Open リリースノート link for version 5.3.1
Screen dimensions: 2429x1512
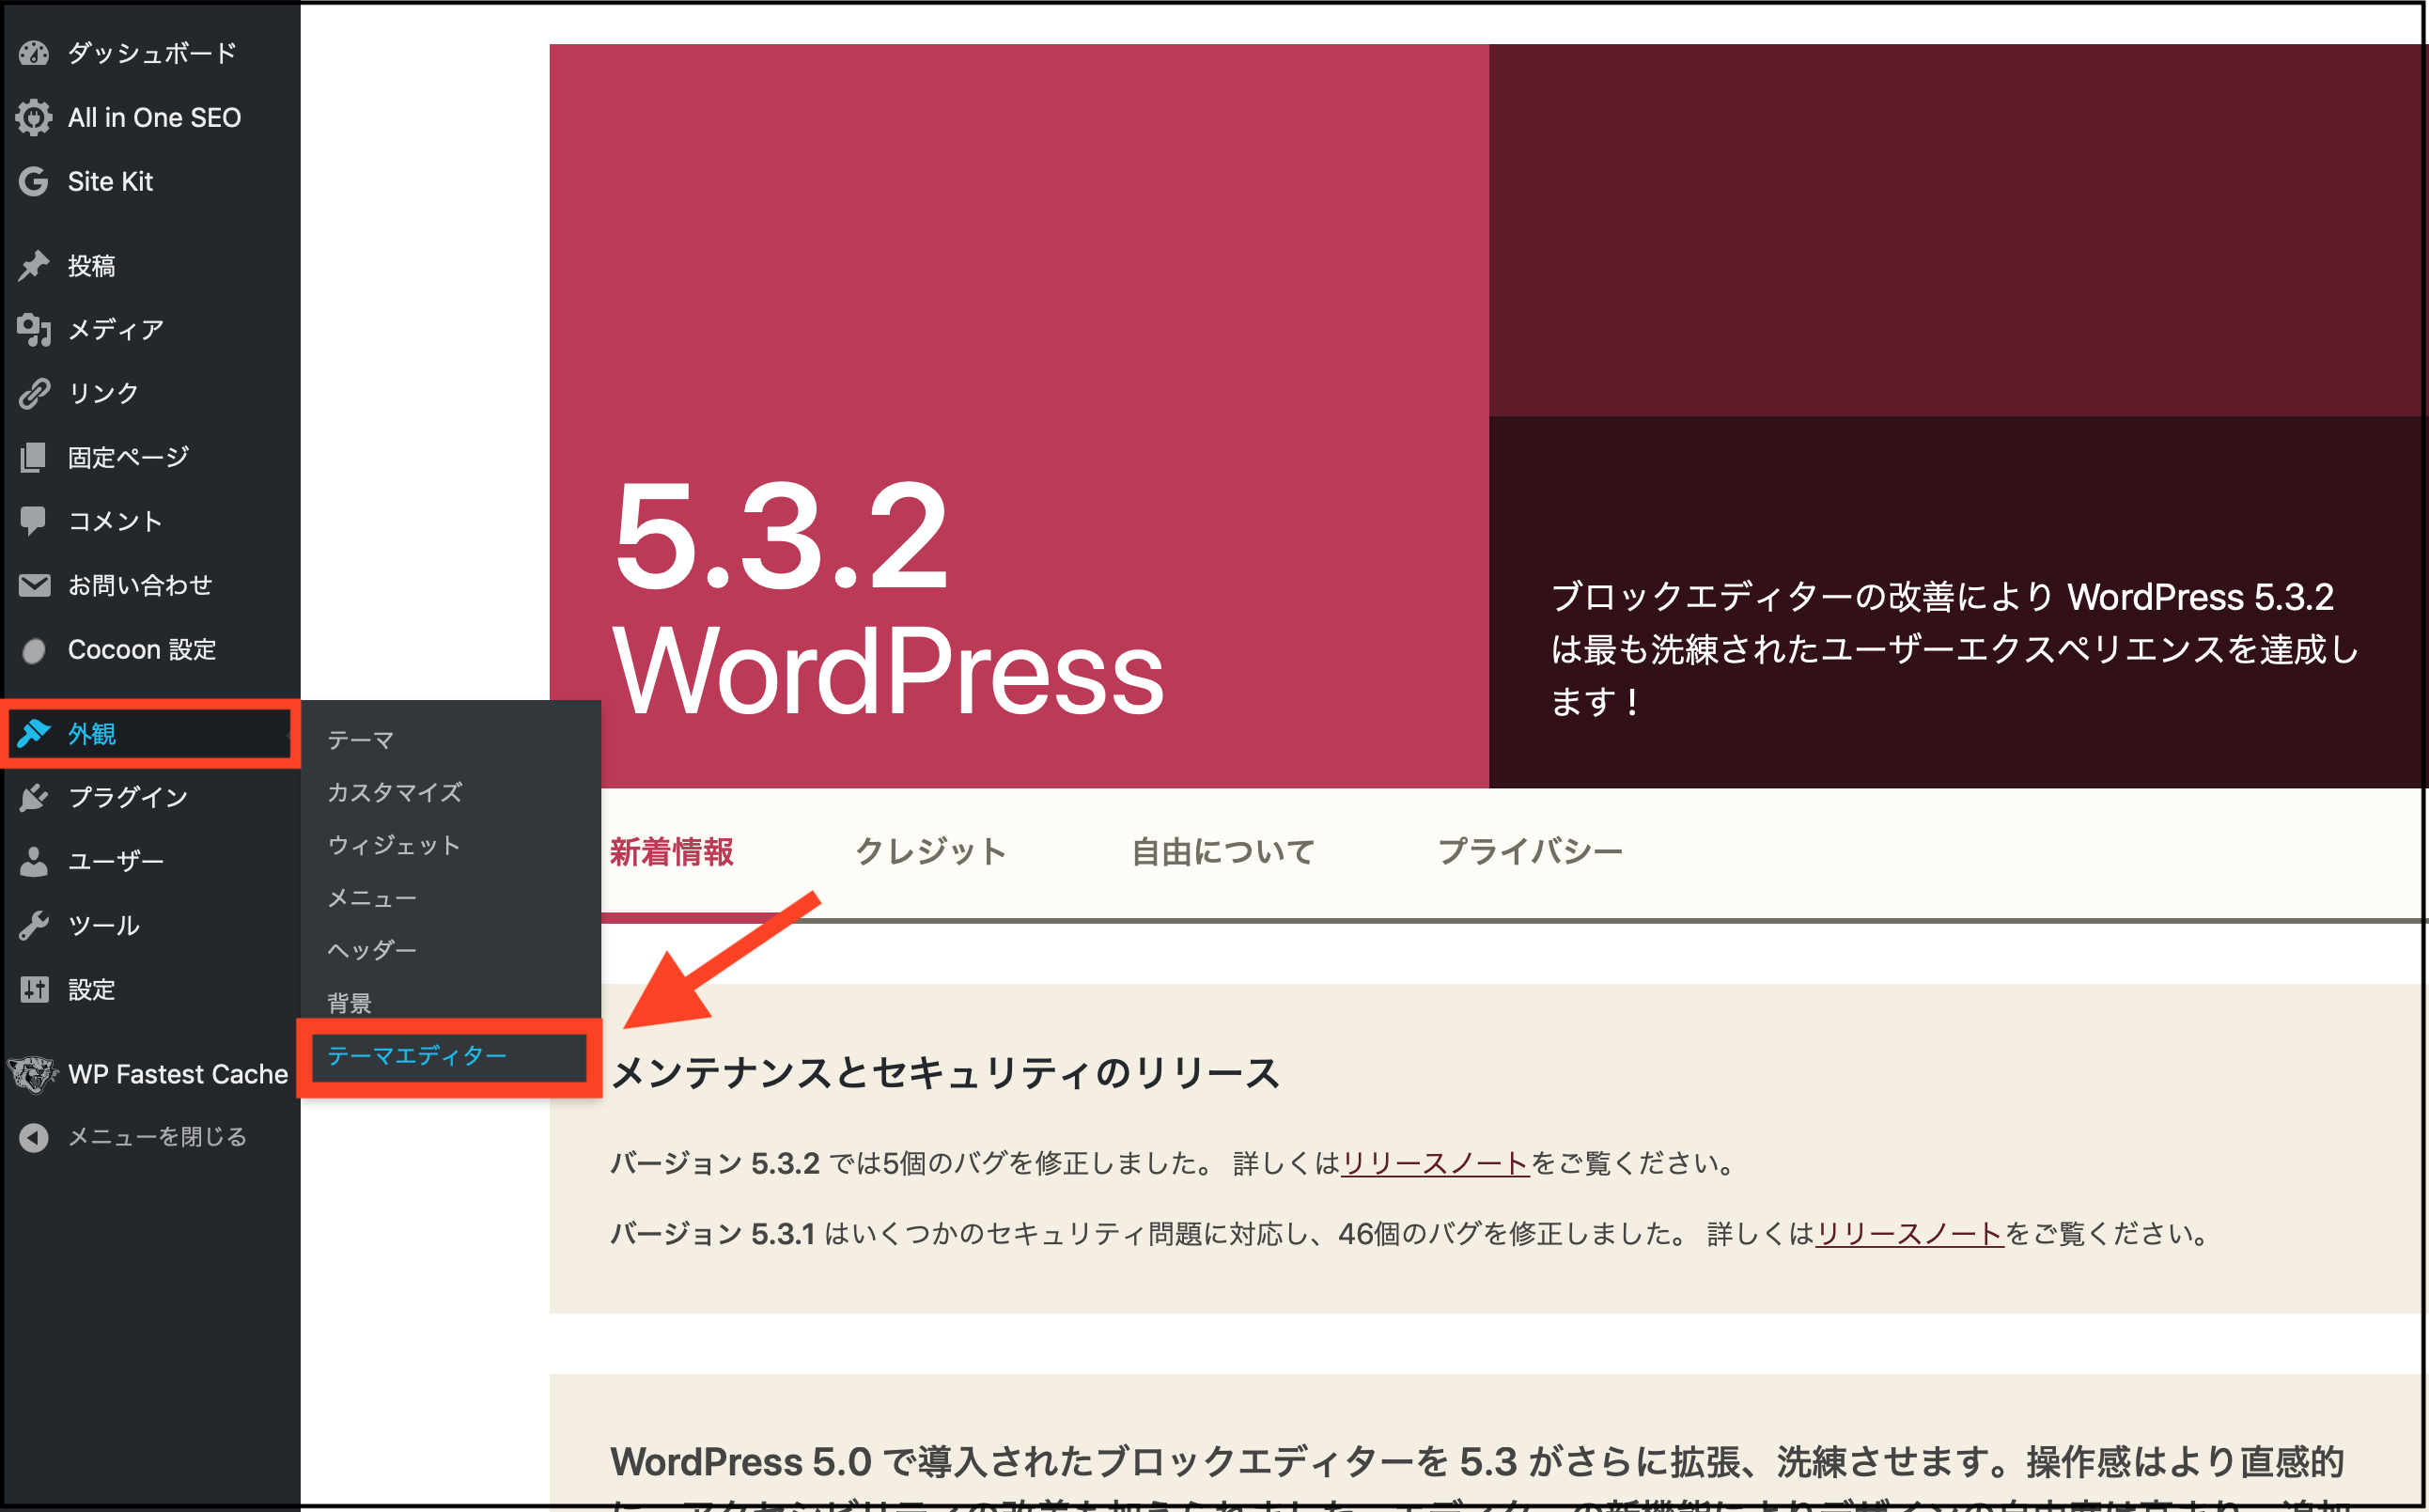click(x=1909, y=1234)
